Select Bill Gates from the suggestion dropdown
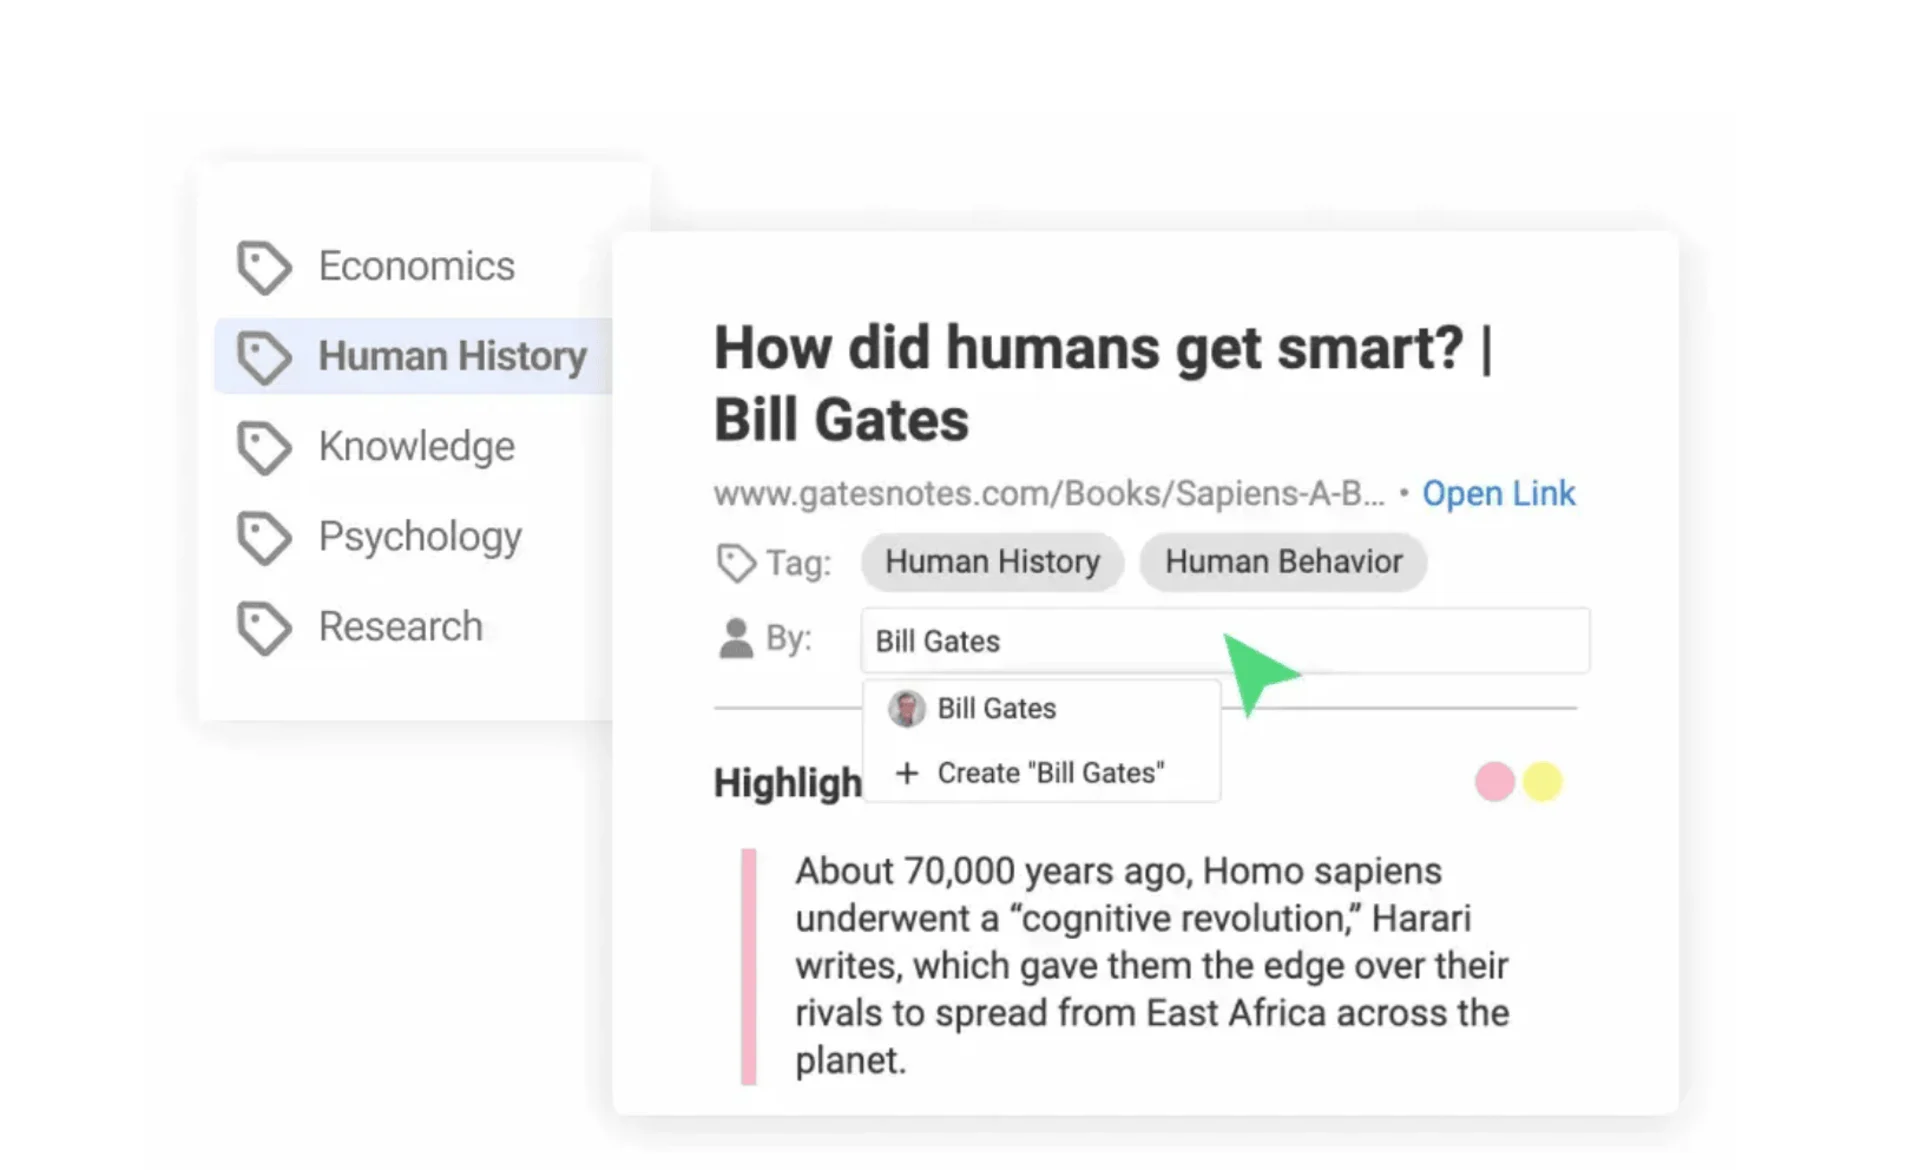Image resolution: width=1920 pixels, height=1170 pixels. 996,708
